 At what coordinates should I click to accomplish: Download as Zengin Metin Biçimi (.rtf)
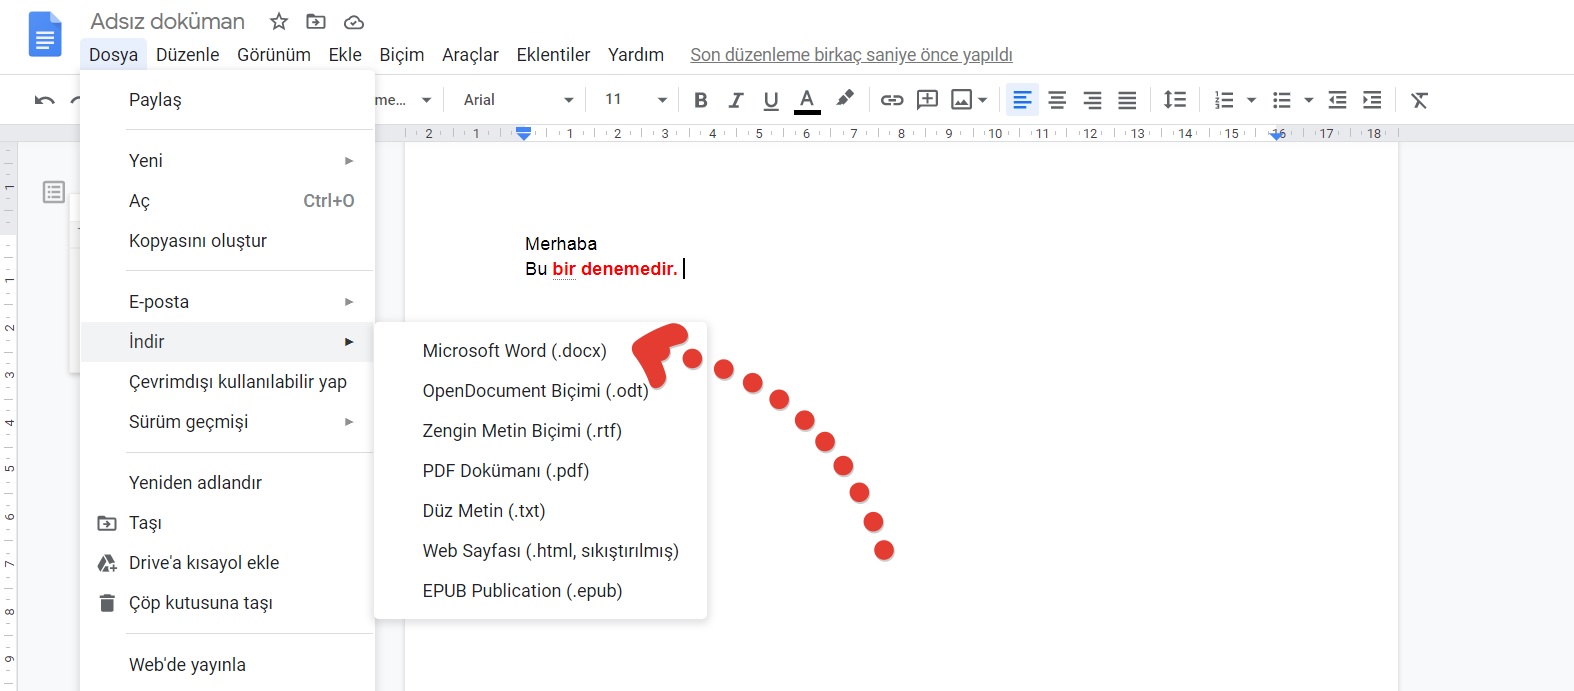pos(540,431)
